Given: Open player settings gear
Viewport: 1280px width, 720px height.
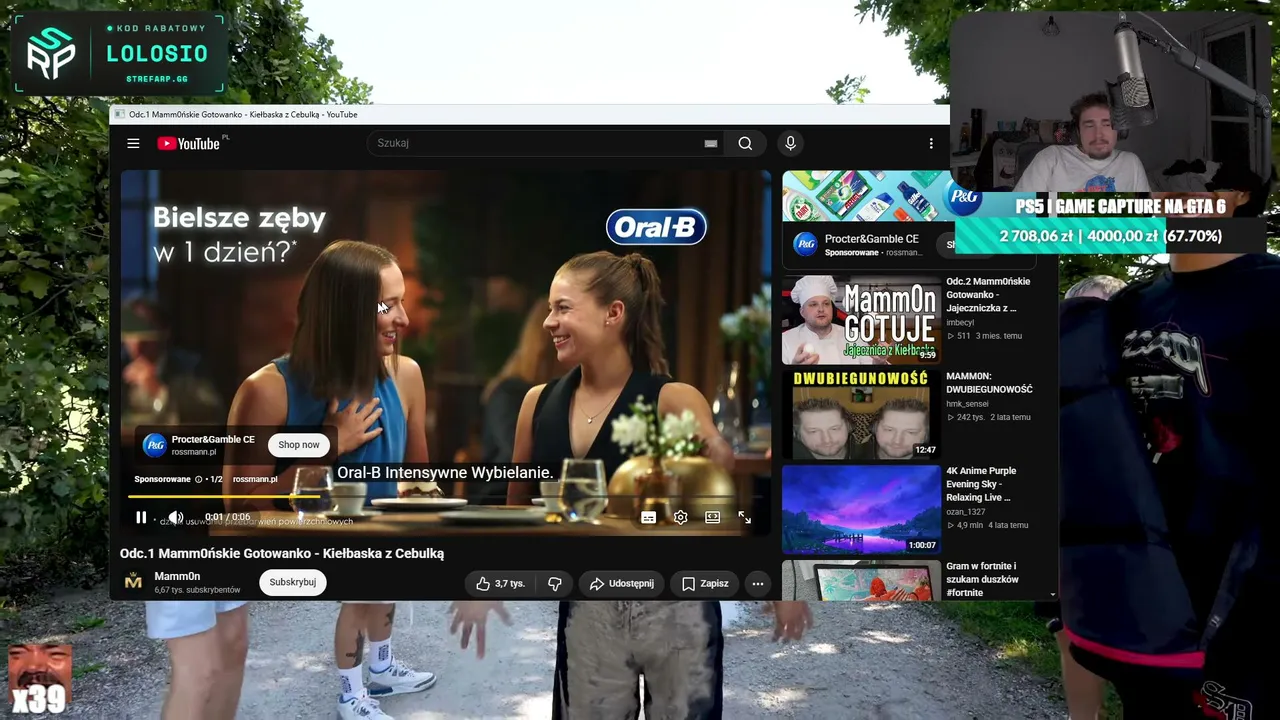Looking at the screenshot, I should tap(680, 517).
